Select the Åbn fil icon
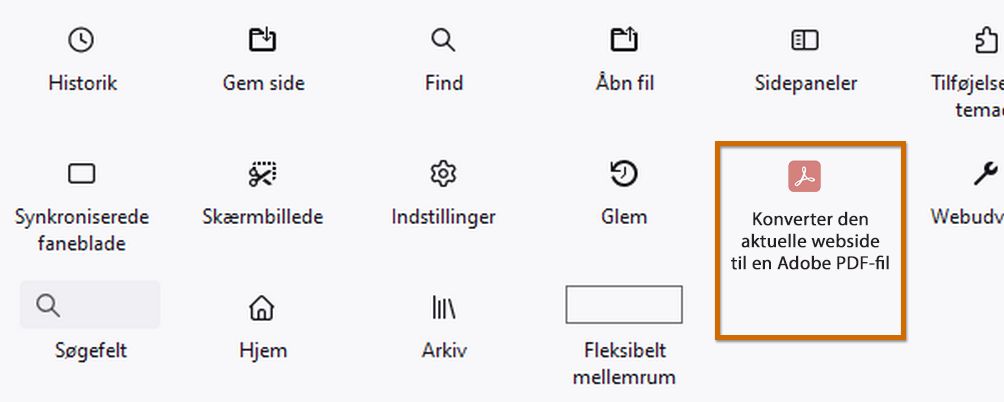1004x402 pixels. coord(624,40)
